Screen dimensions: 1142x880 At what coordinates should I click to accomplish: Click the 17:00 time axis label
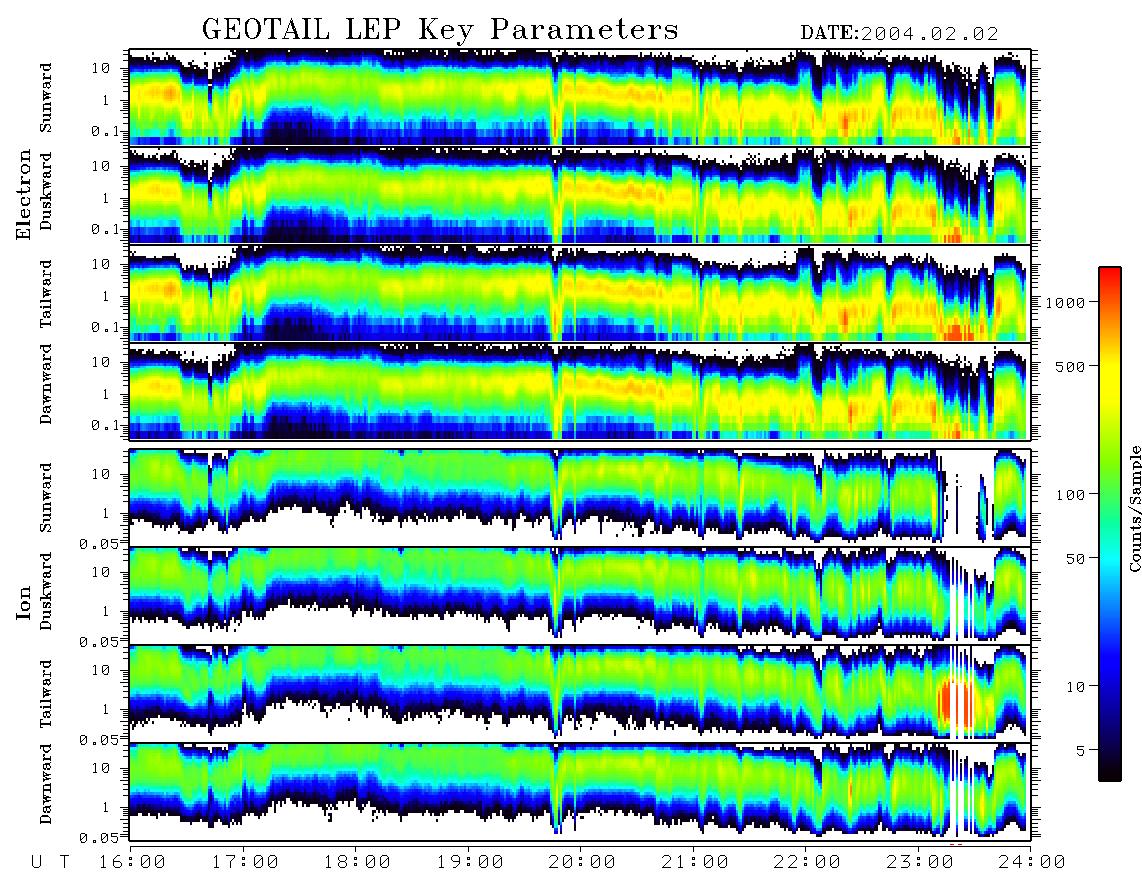pyautogui.click(x=243, y=863)
